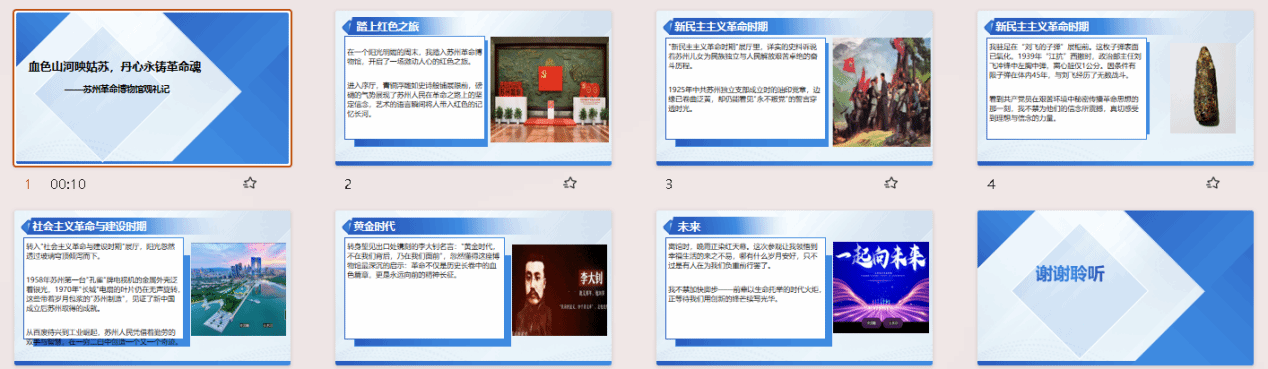
Task: Click the transition star icon under slide 2
Action: (x=570, y=183)
